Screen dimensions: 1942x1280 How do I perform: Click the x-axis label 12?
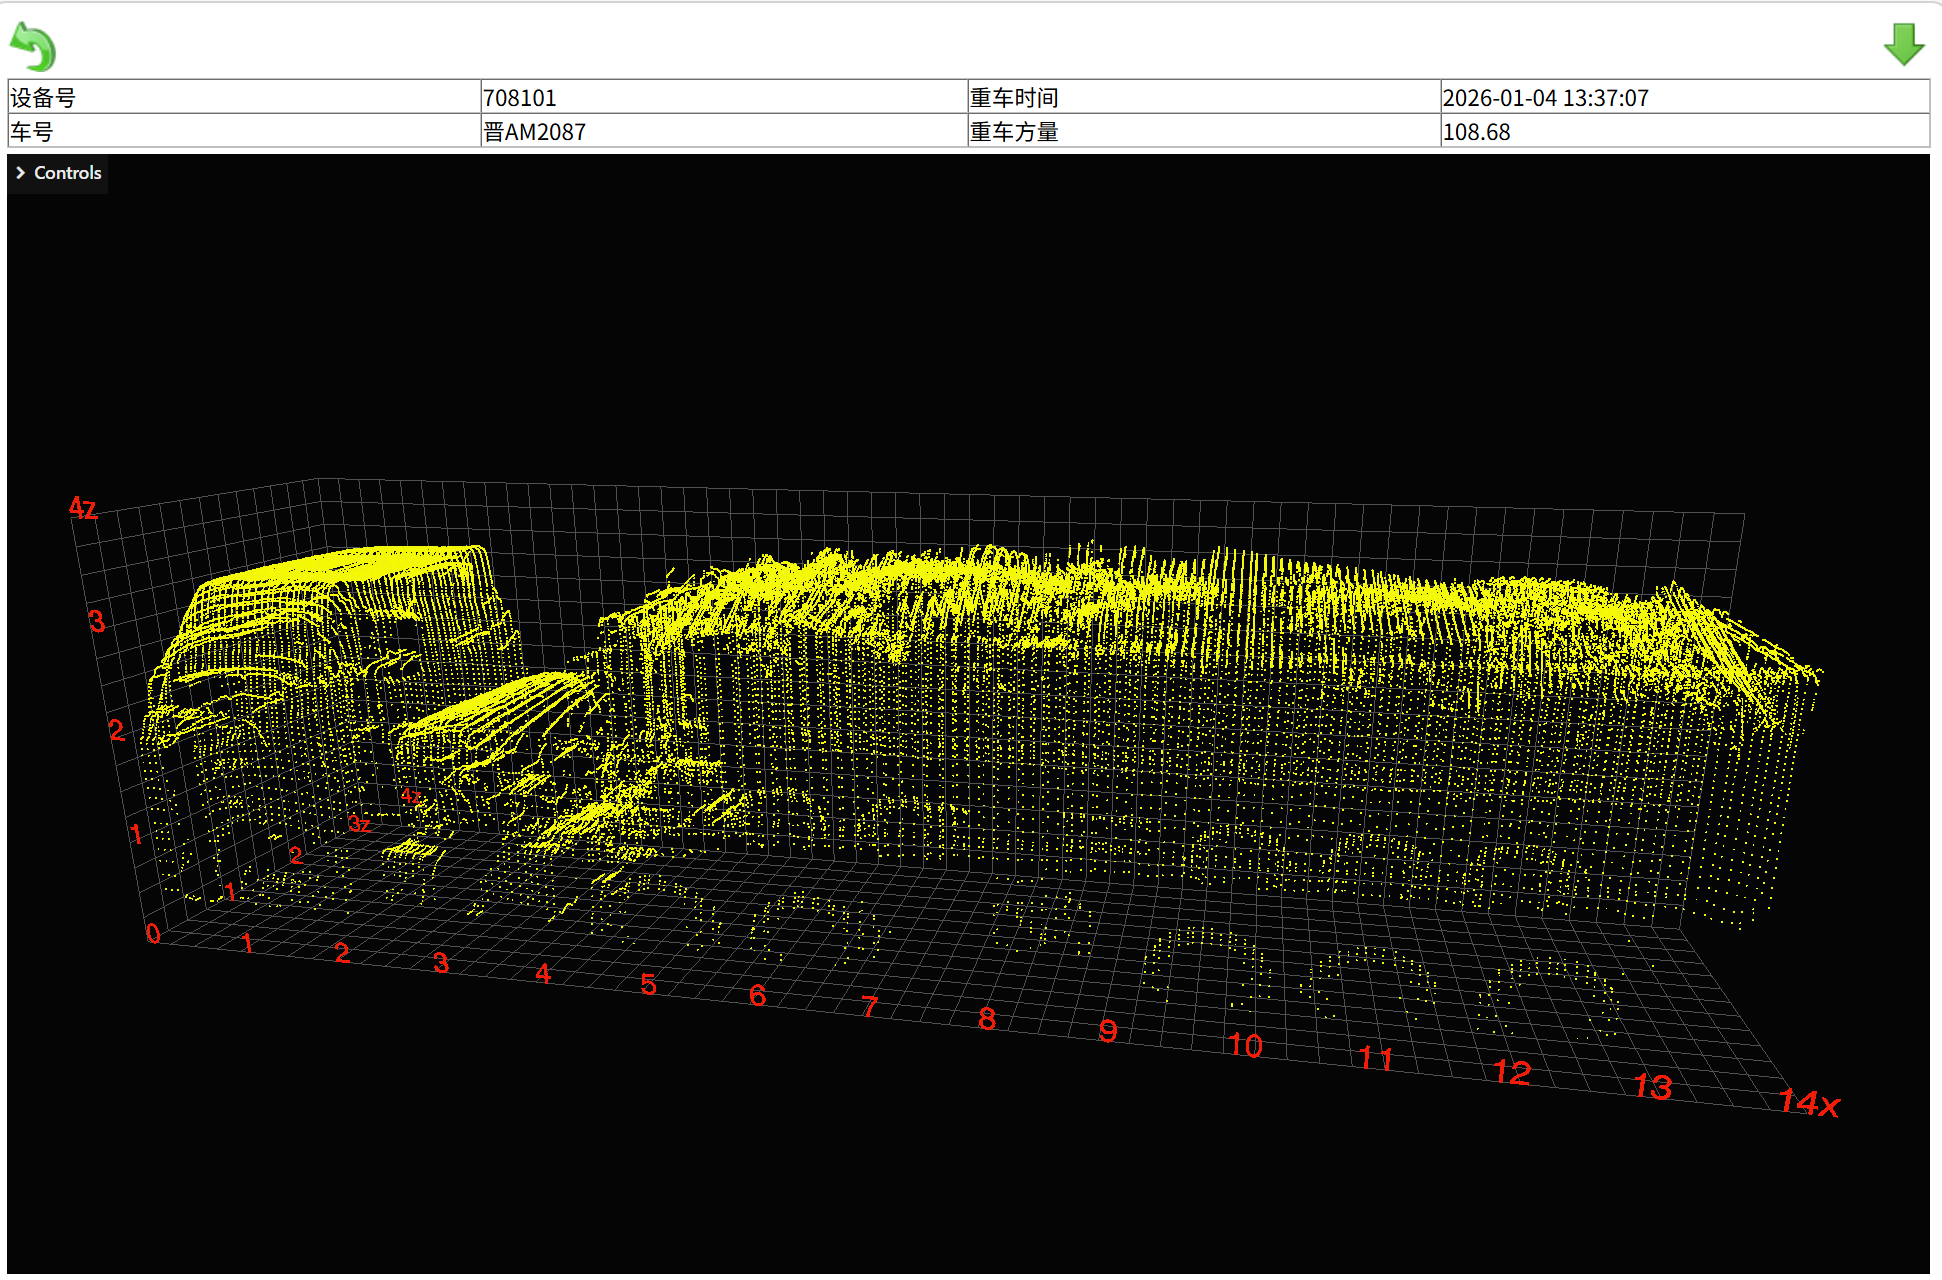(x=1512, y=1073)
